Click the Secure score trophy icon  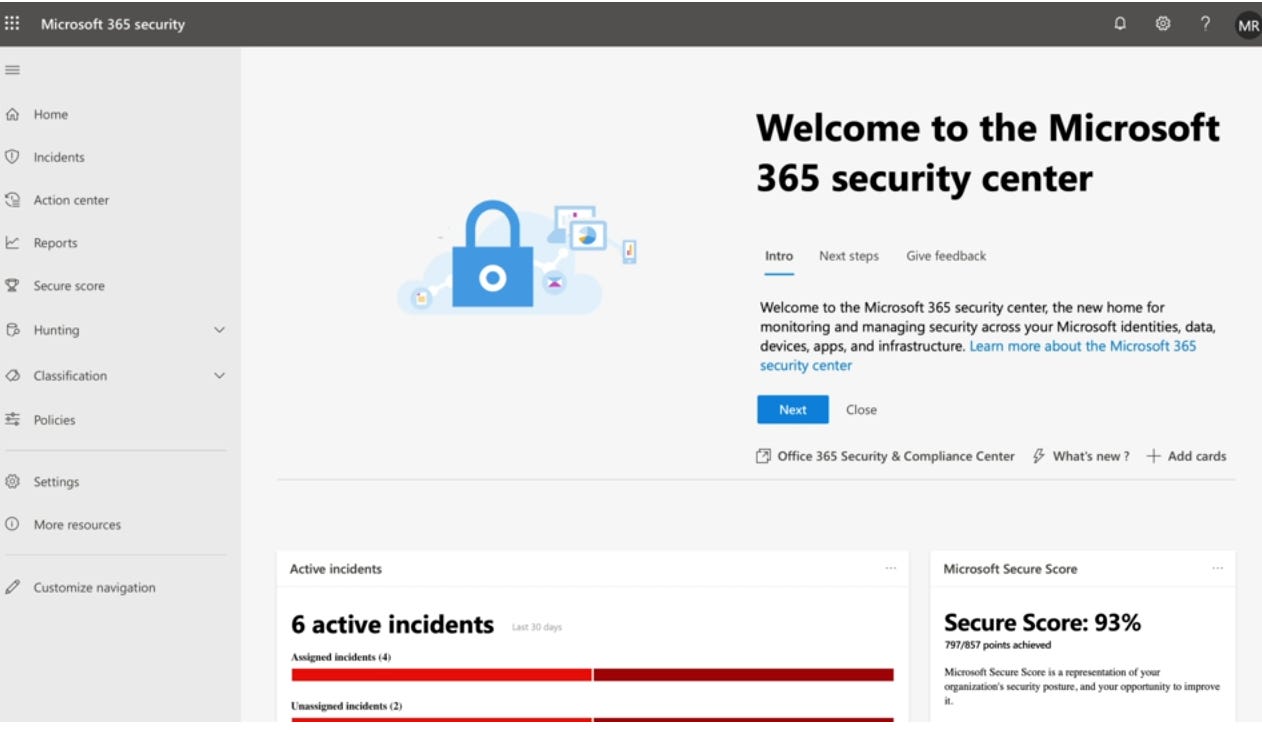point(13,285)
